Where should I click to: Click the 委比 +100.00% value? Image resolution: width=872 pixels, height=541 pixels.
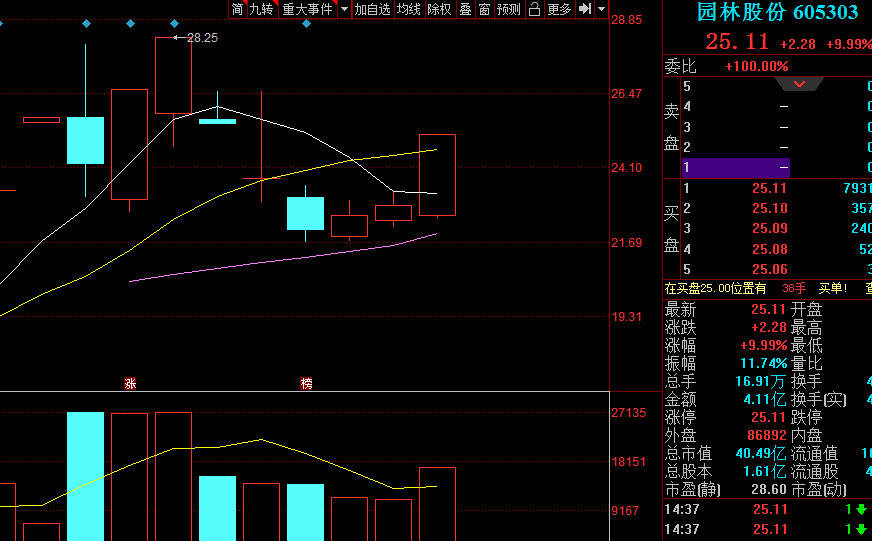click(x=757, y=67)
